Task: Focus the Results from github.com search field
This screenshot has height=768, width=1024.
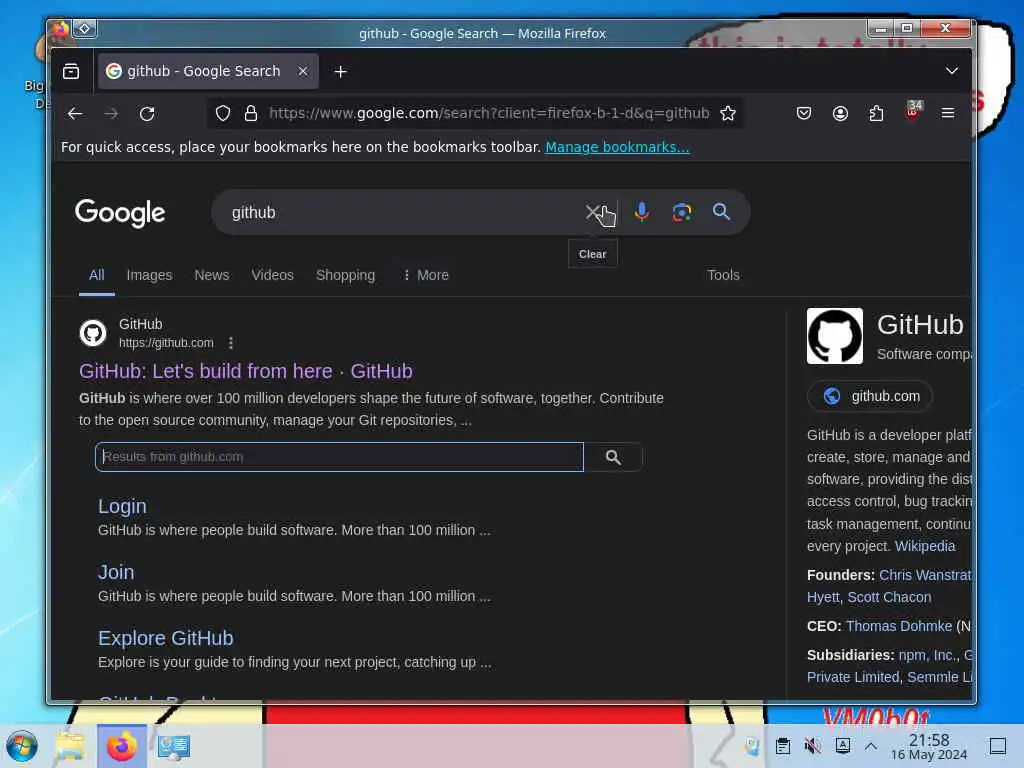Action: click(339, 457)
